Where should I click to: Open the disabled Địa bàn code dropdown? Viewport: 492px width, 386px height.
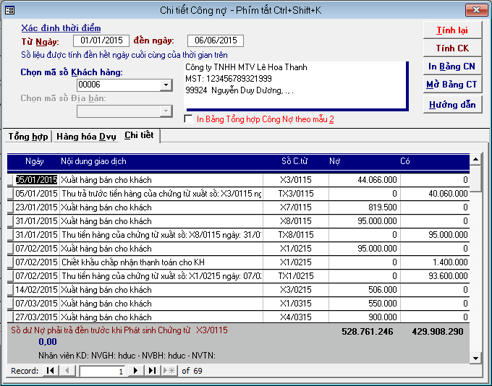click(x=166, y=111)
